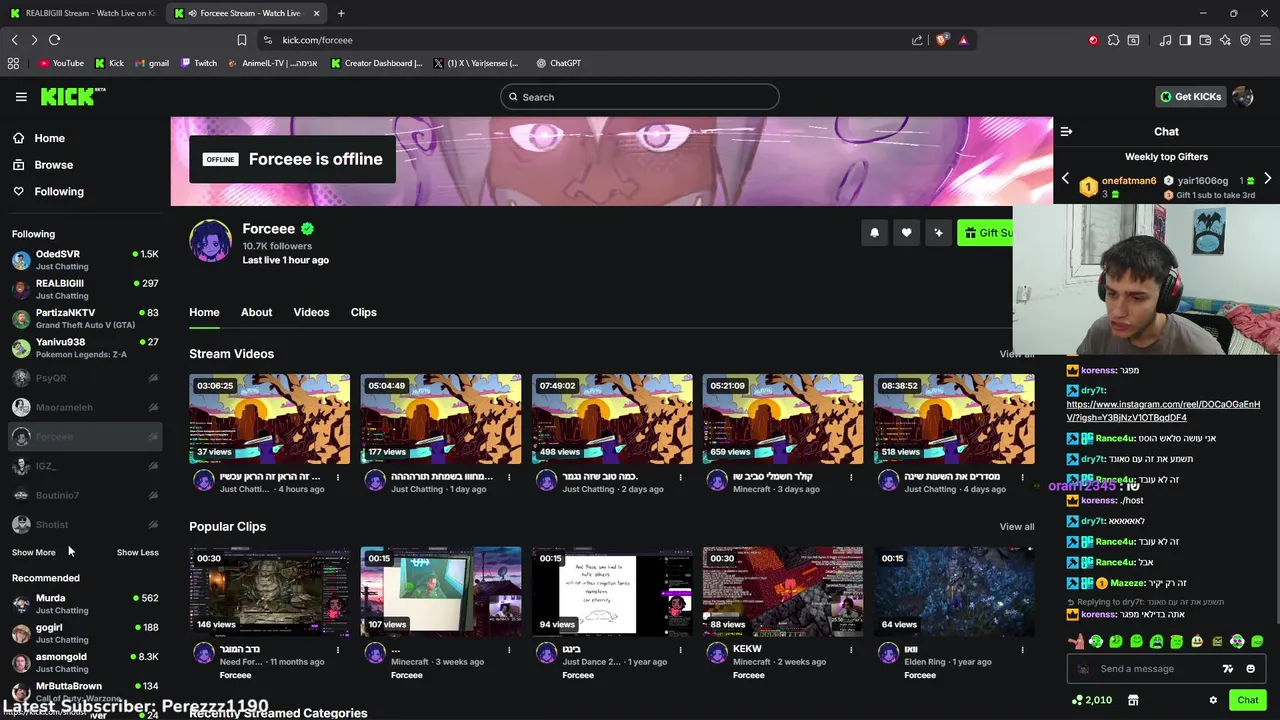Switch to the Clips tab
Viewport: 1280px width, 720px height.
coord(363,312)
